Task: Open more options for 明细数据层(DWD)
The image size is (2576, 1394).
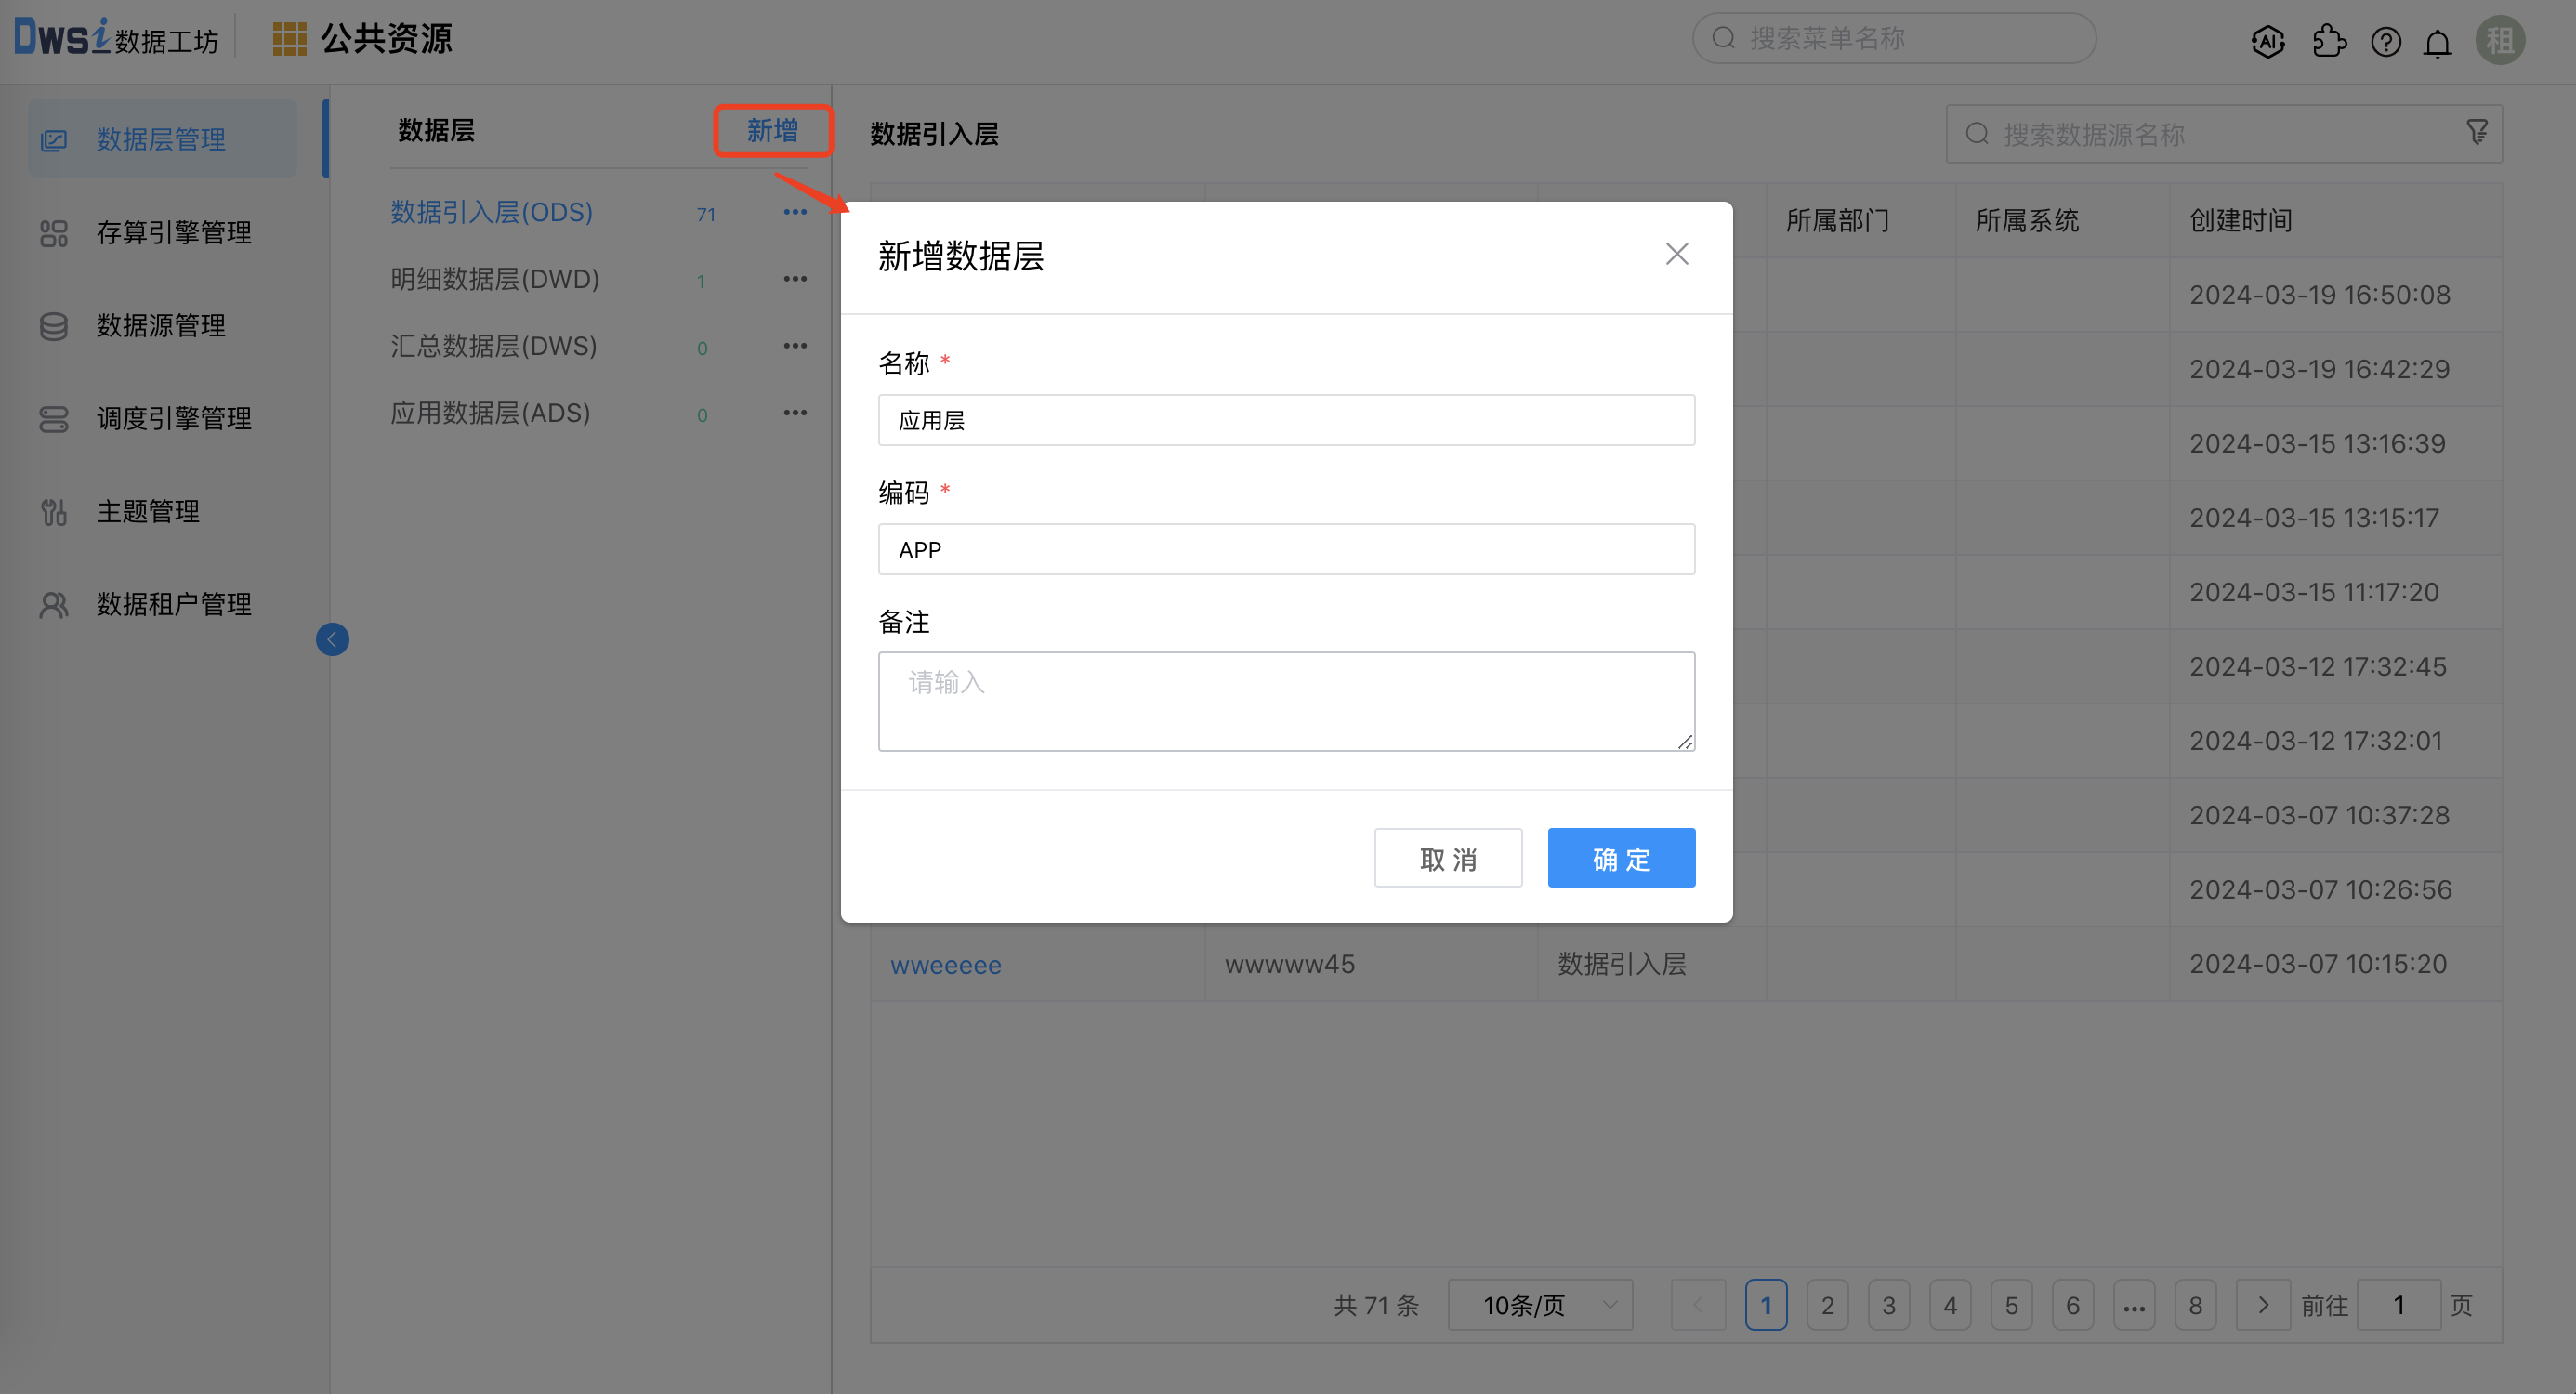Action: [795, 279]
